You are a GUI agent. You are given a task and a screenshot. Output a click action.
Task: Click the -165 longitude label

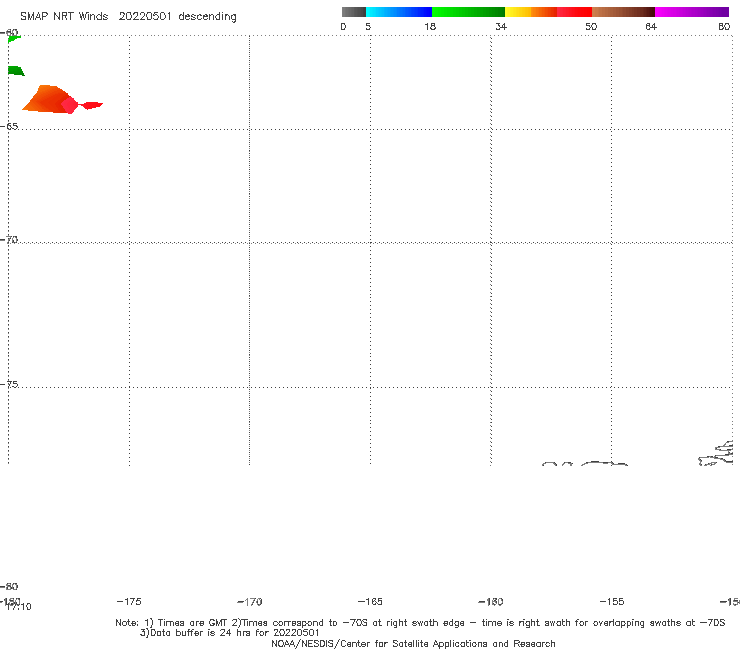pyautogui.click(x=370, y=602)
